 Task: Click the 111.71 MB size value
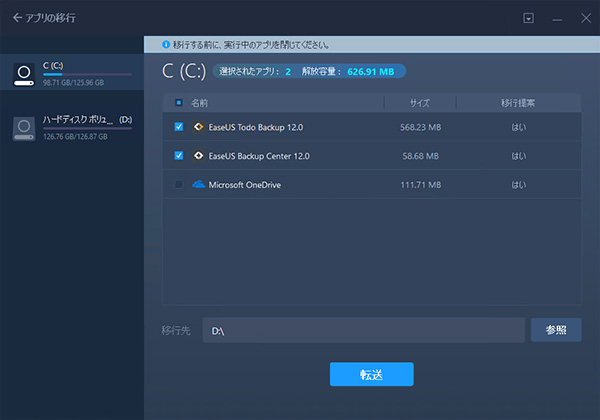421,185
